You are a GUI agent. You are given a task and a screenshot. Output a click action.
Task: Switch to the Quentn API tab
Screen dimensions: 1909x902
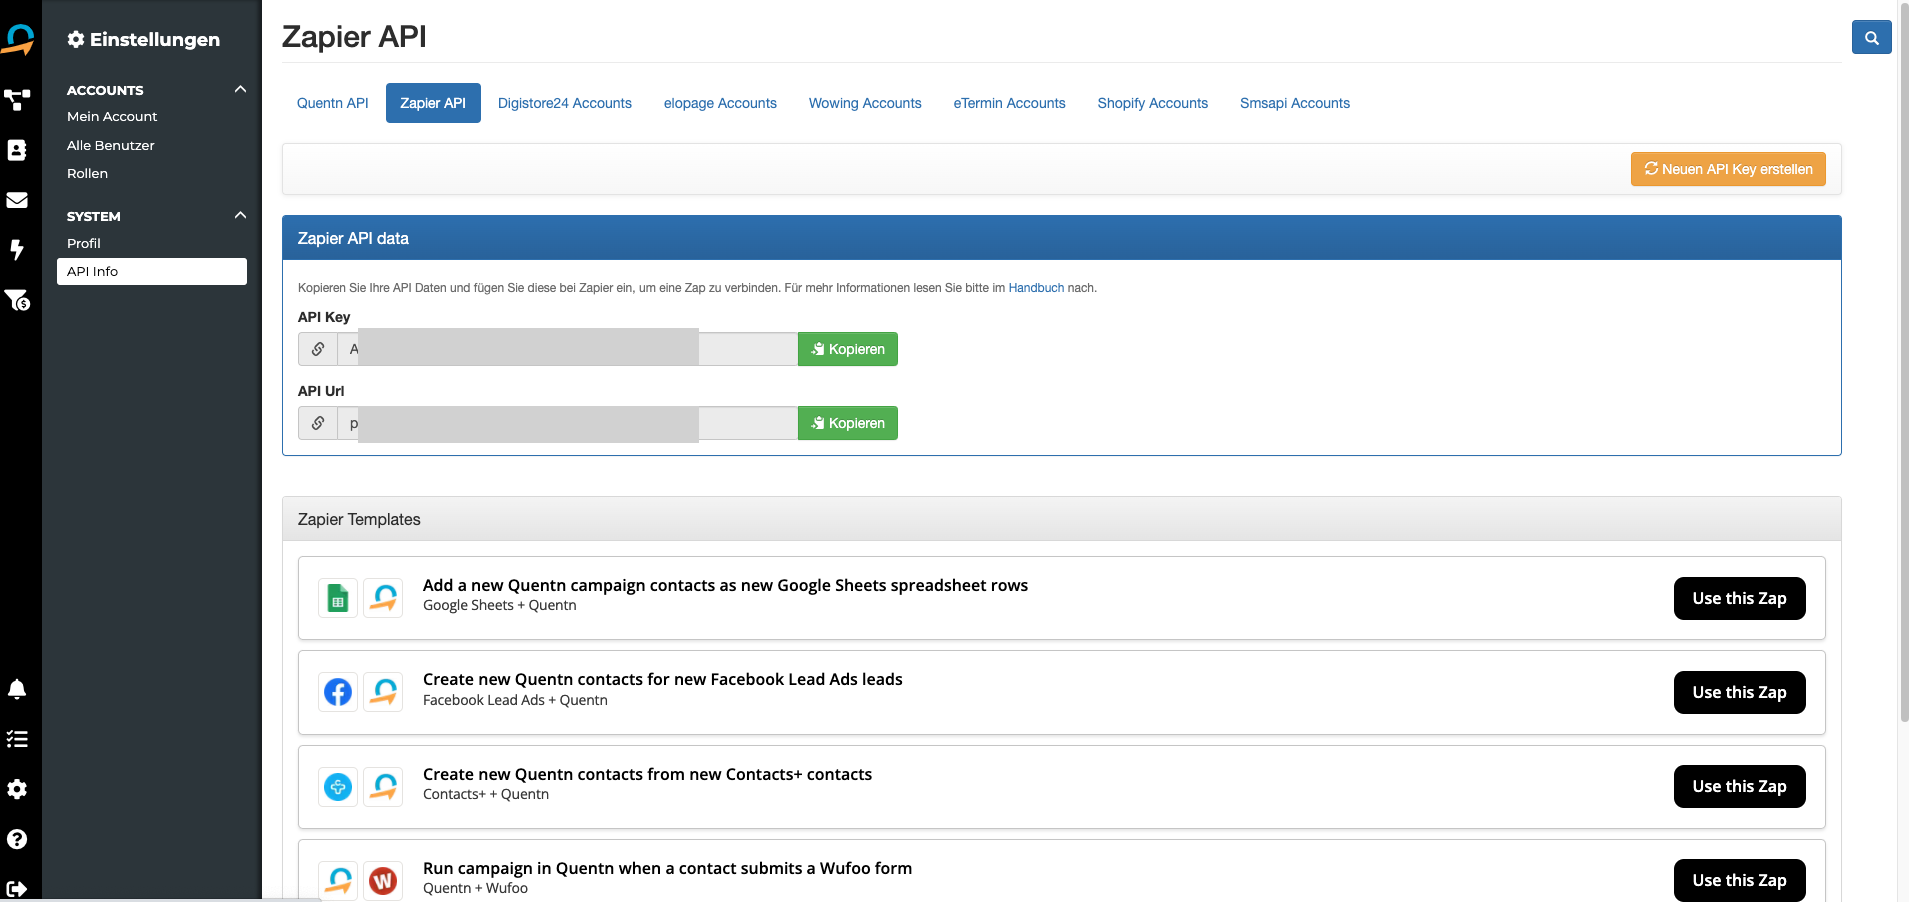click(332, 103)
